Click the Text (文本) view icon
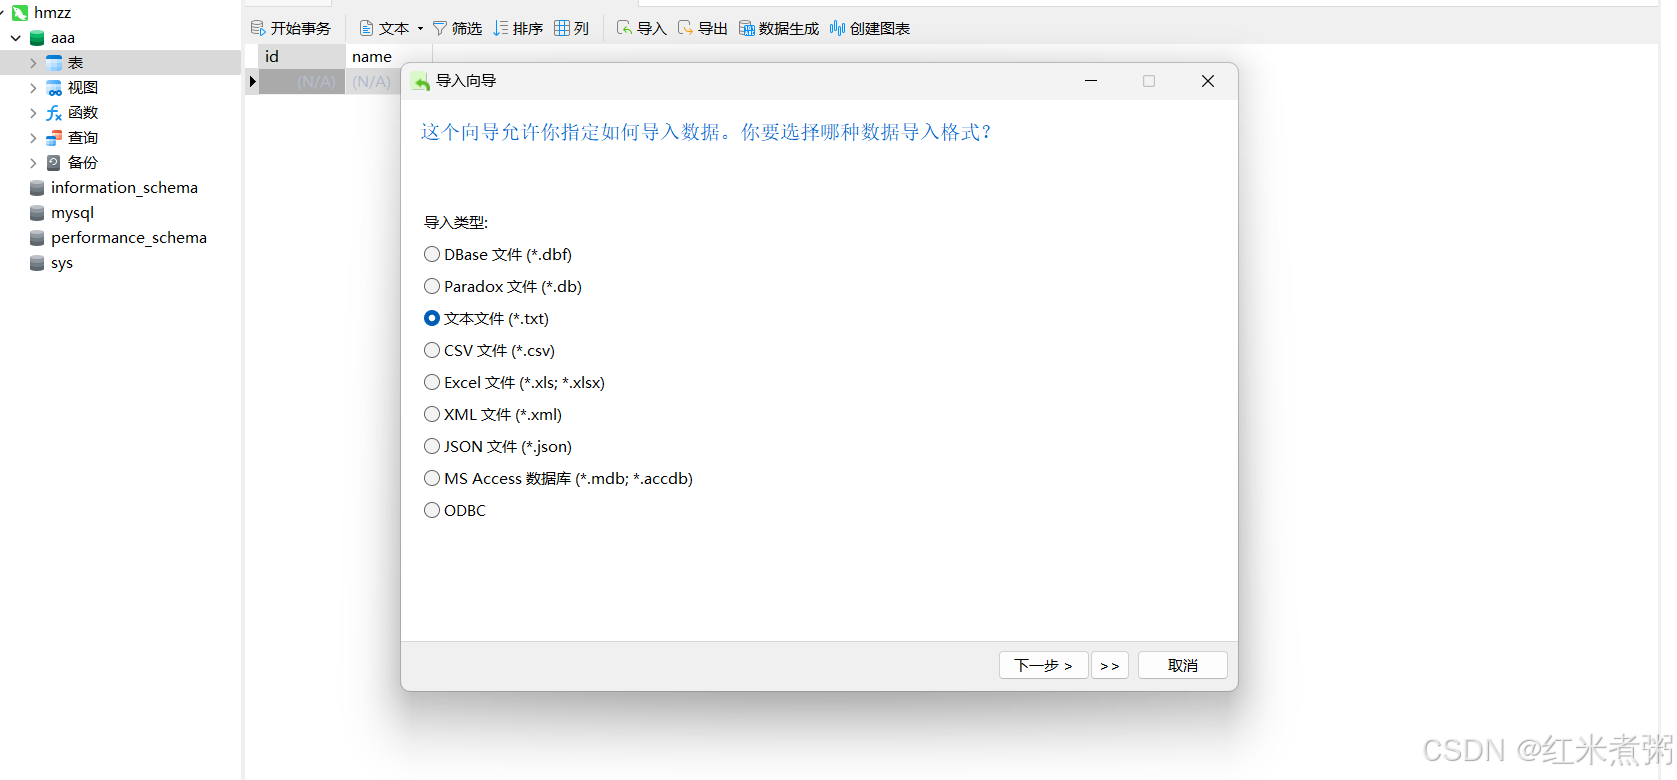The height and width of the screenshot is (780, 1677). (366, 28)
